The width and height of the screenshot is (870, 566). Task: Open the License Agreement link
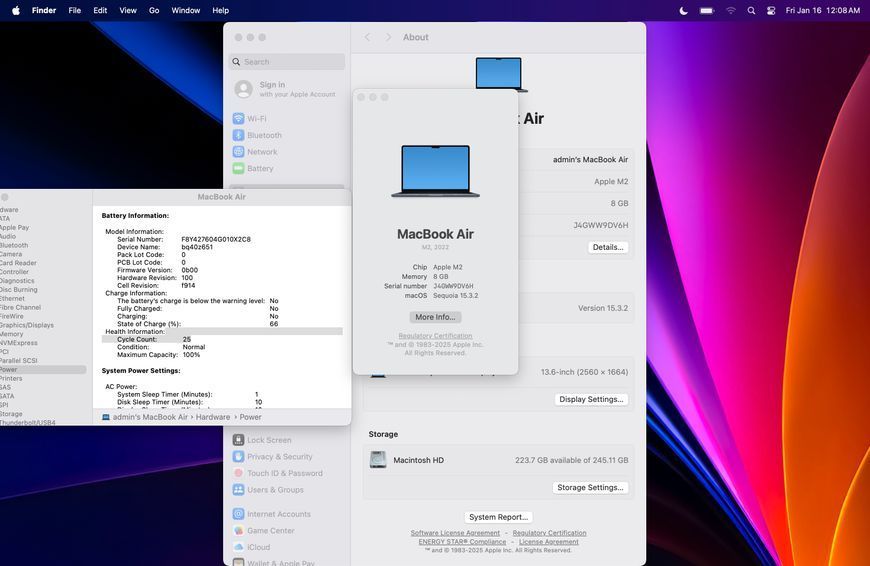(x=549, y=542)
